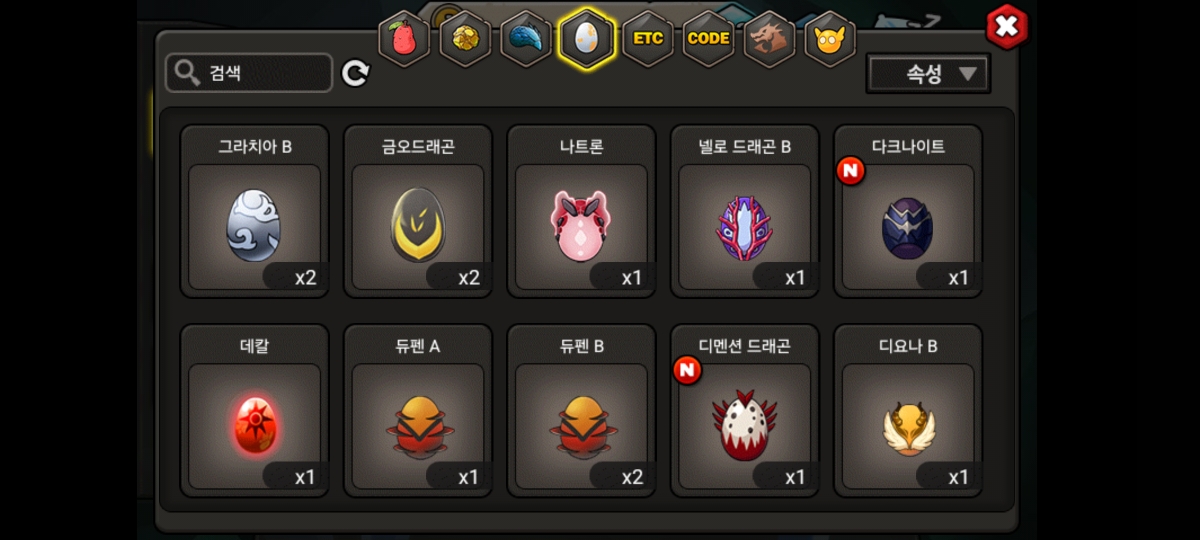
Task: Select the 그라치아 B silver egg
Action: pyautogui.click(x=255, y=211)
